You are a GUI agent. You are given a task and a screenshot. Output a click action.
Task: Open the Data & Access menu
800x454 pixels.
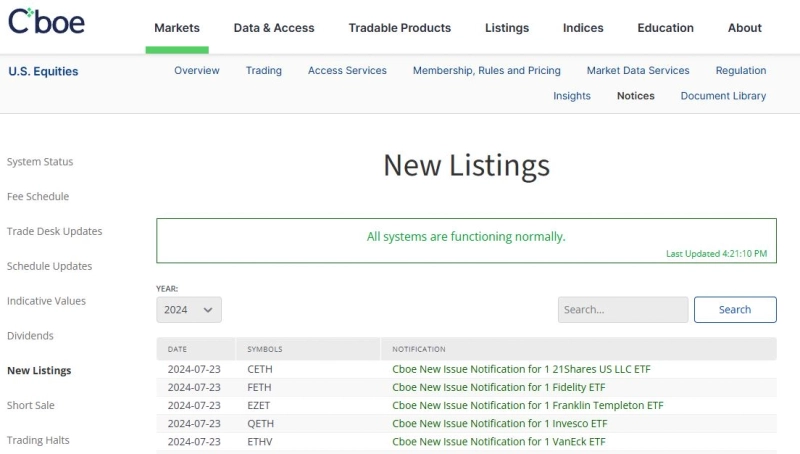point(274,28)
